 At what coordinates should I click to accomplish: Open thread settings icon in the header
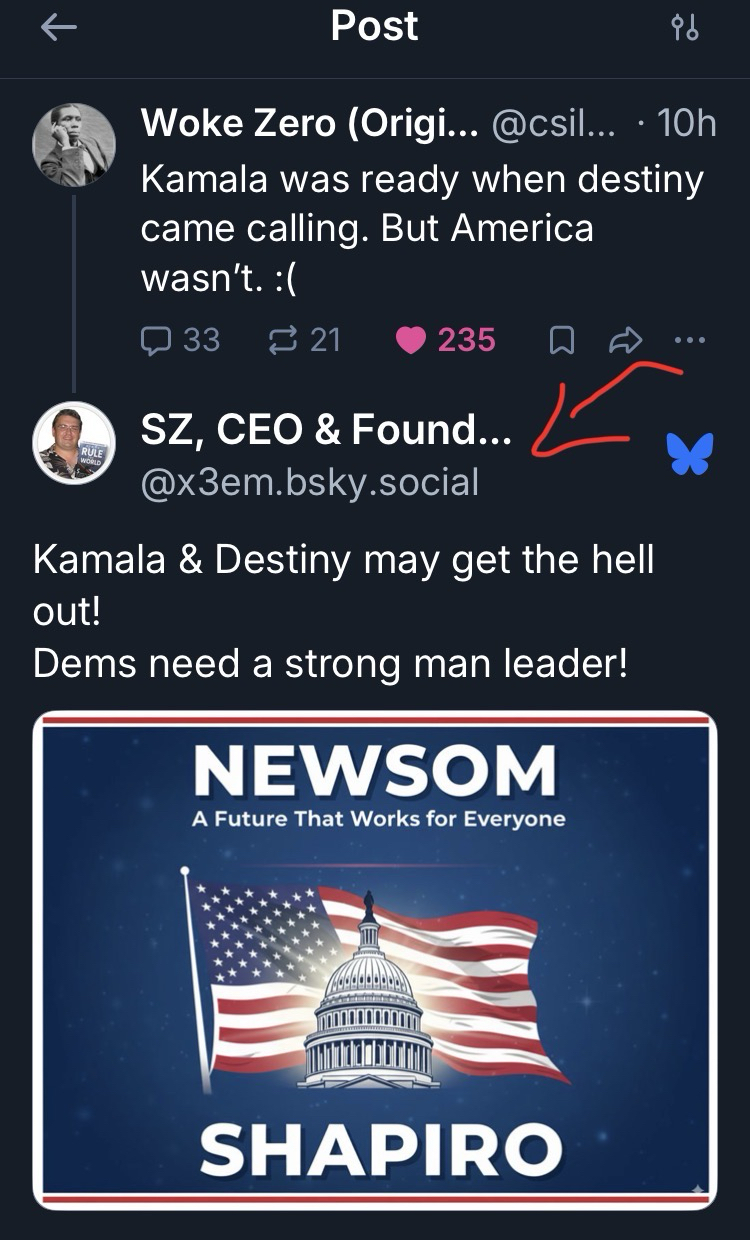click(x=685, y=28)
